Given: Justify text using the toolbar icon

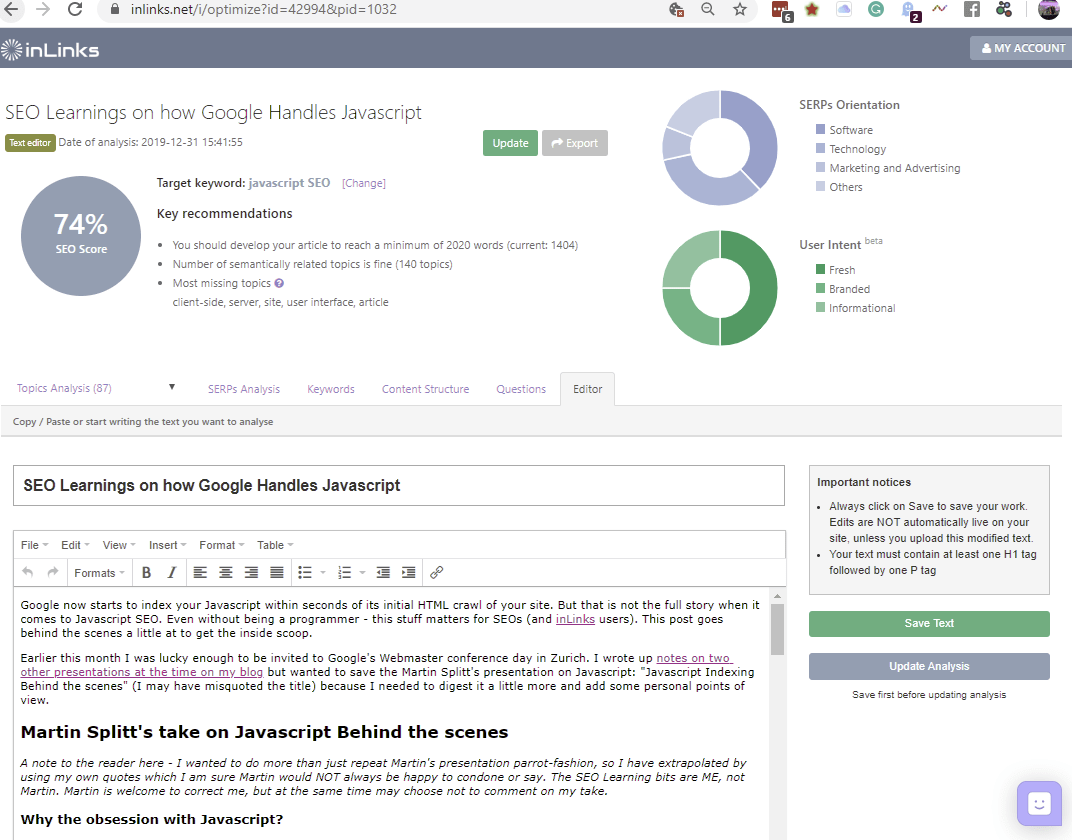Looking at the screenshot, I should [277, 573].
